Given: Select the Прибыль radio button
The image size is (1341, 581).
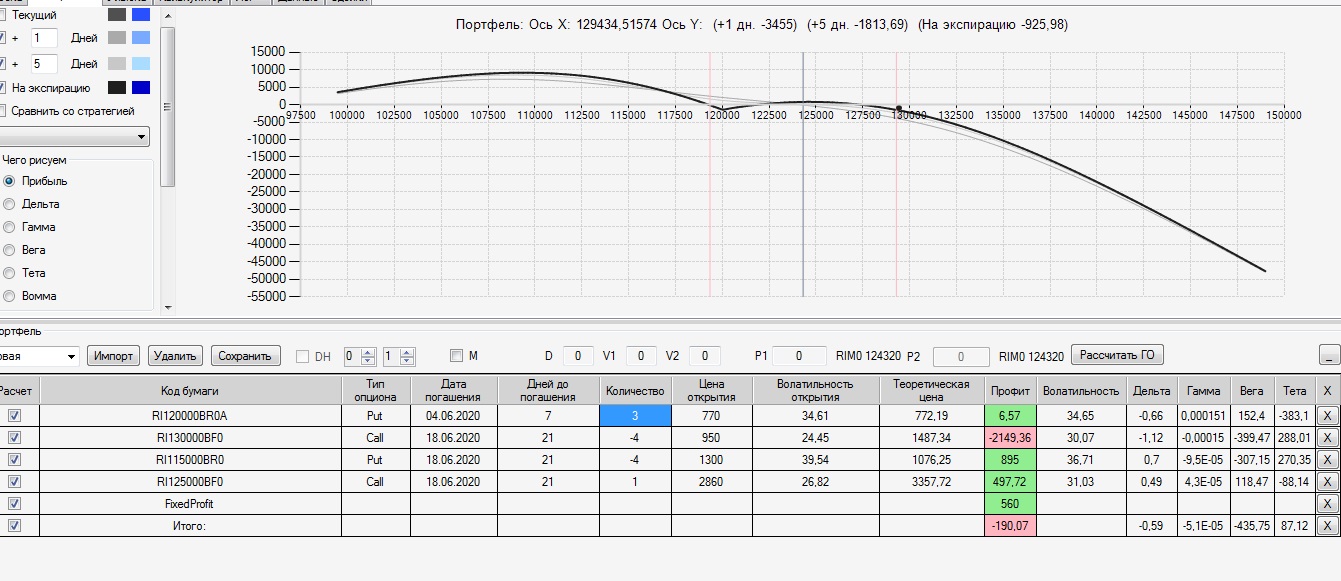Looking at the screenshot, I should coord(10,181).
